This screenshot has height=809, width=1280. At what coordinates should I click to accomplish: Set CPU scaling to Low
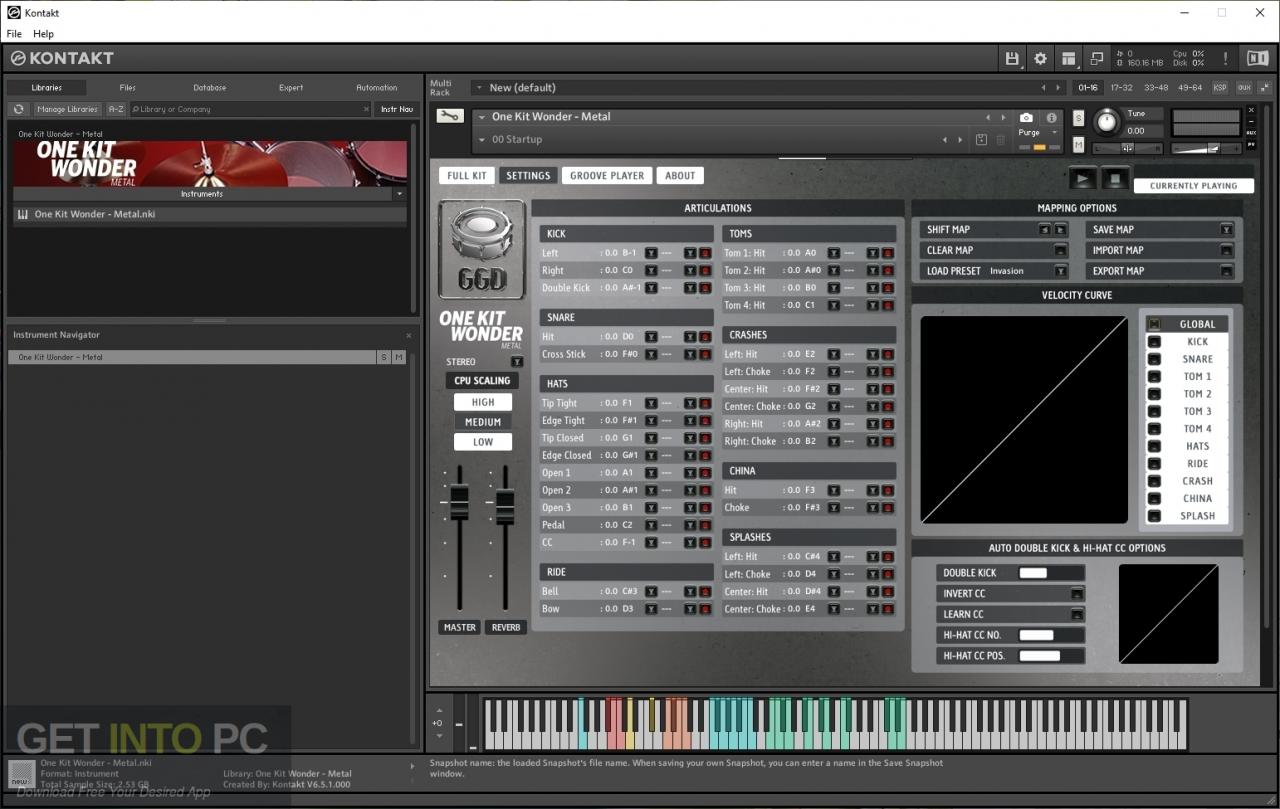(483, 442)
